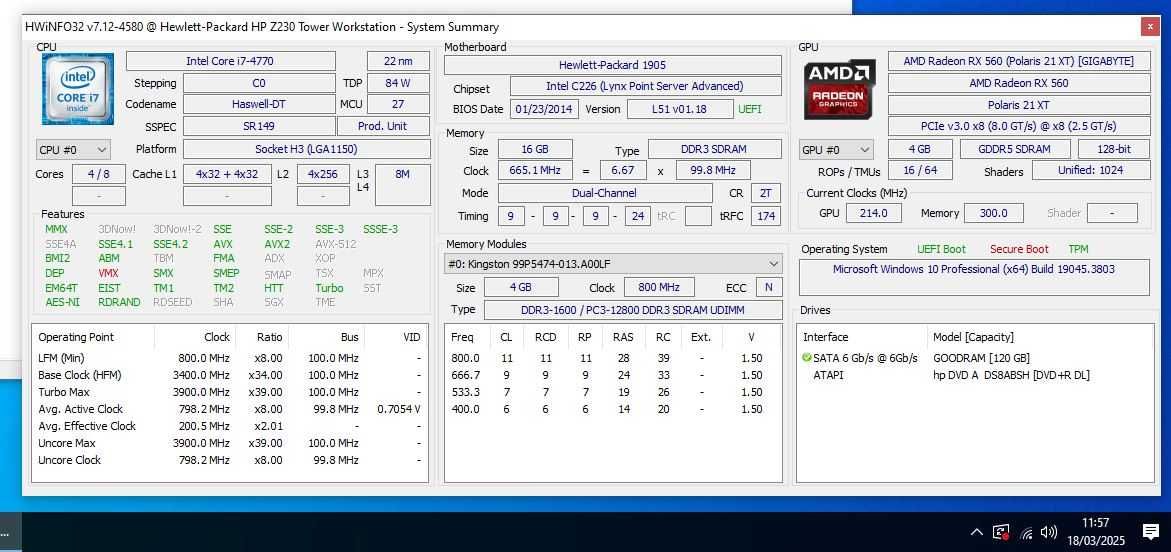
Task: Click the 400.0 frequency timing row
Action: click(613, 409)
